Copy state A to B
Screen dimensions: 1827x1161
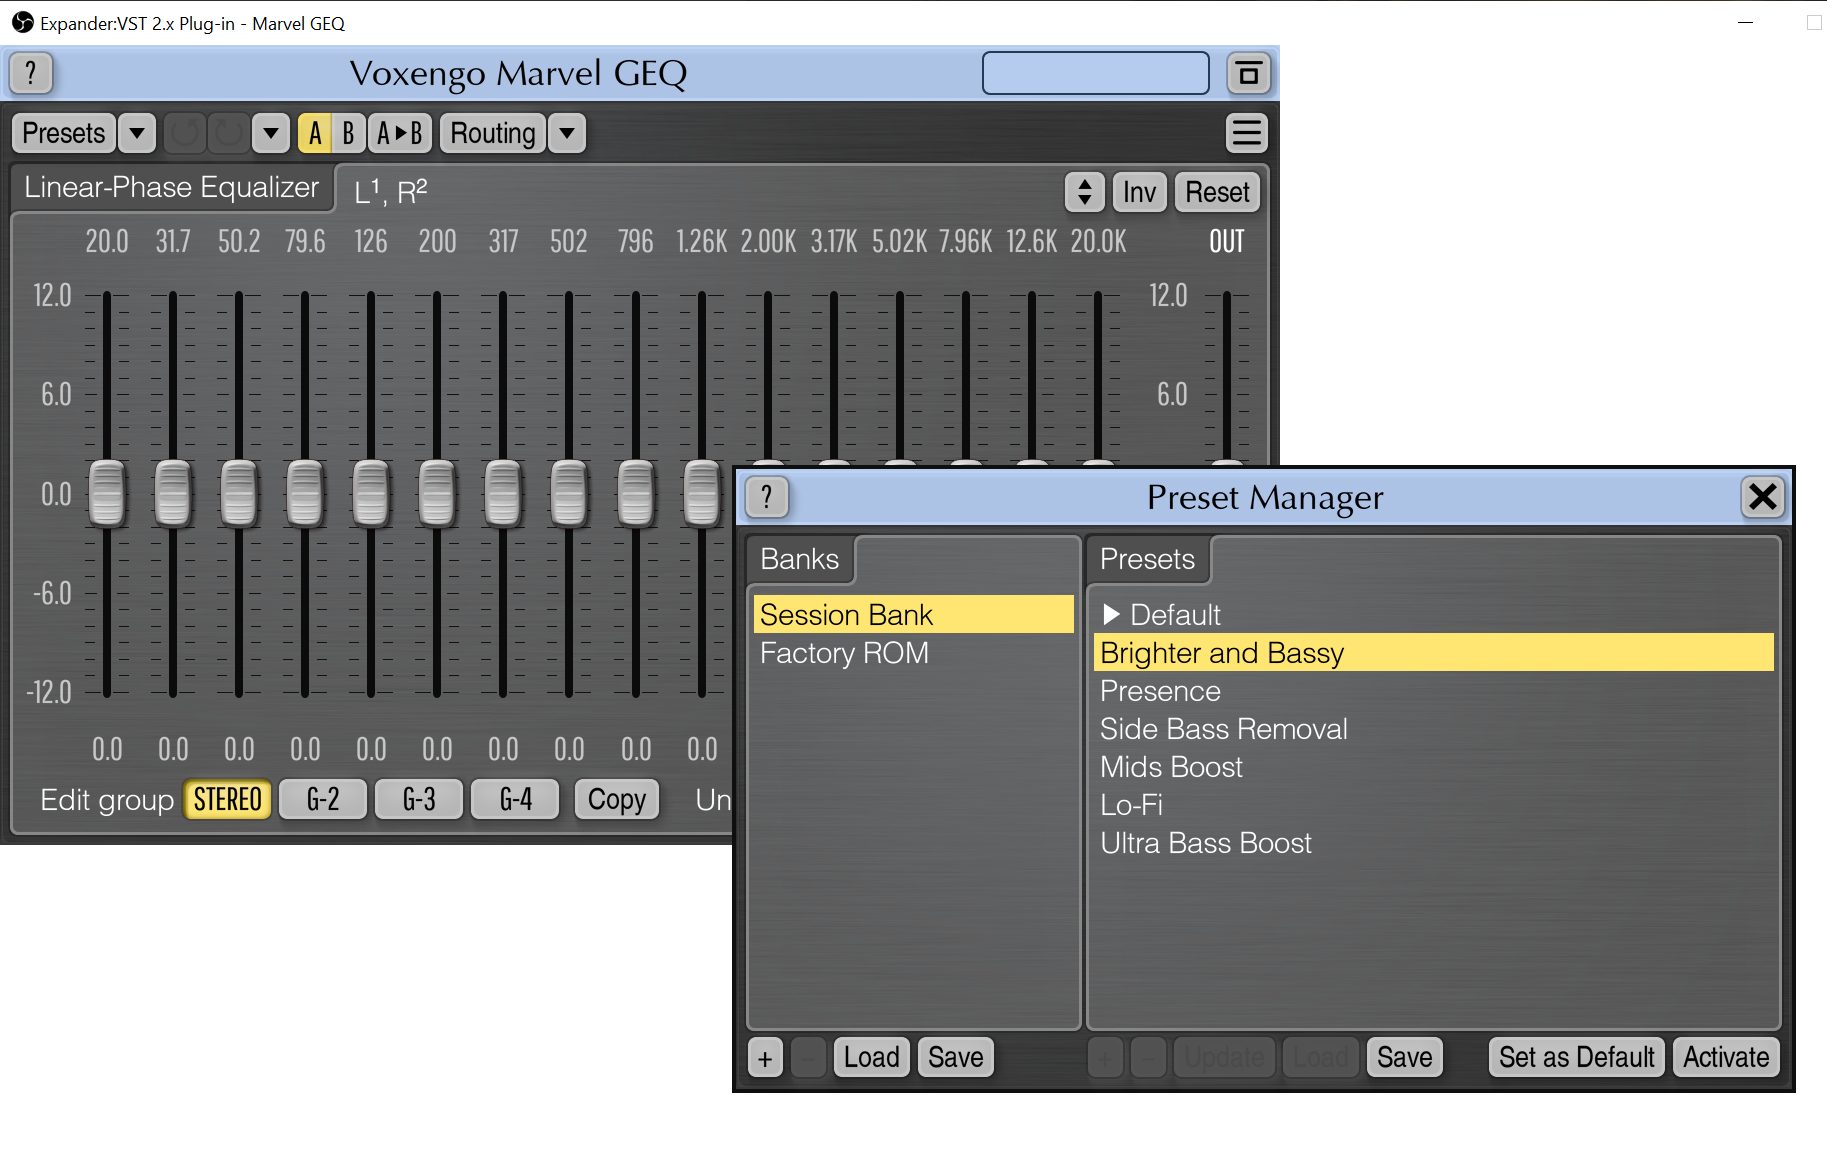pyautogui.click(x=400, y=133)
